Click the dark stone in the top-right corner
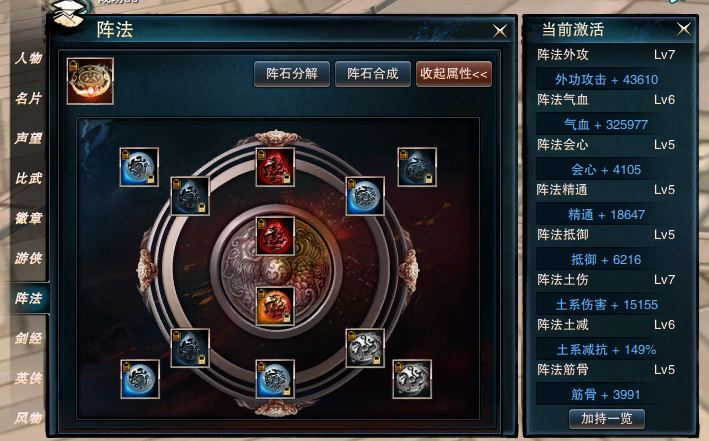Screen dimensions: 709x441 (x=417, y=167)
